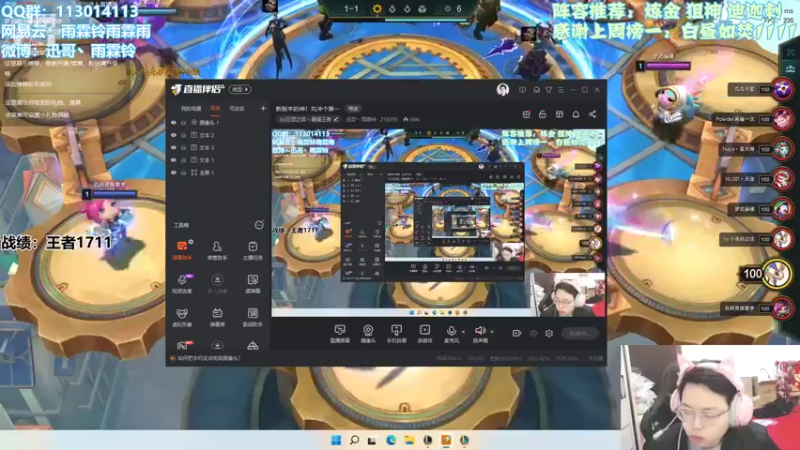Open settings gear on 弹幕助手 tool
The width and height of the screenshot is (800, 450).
[x=191, y=241]
